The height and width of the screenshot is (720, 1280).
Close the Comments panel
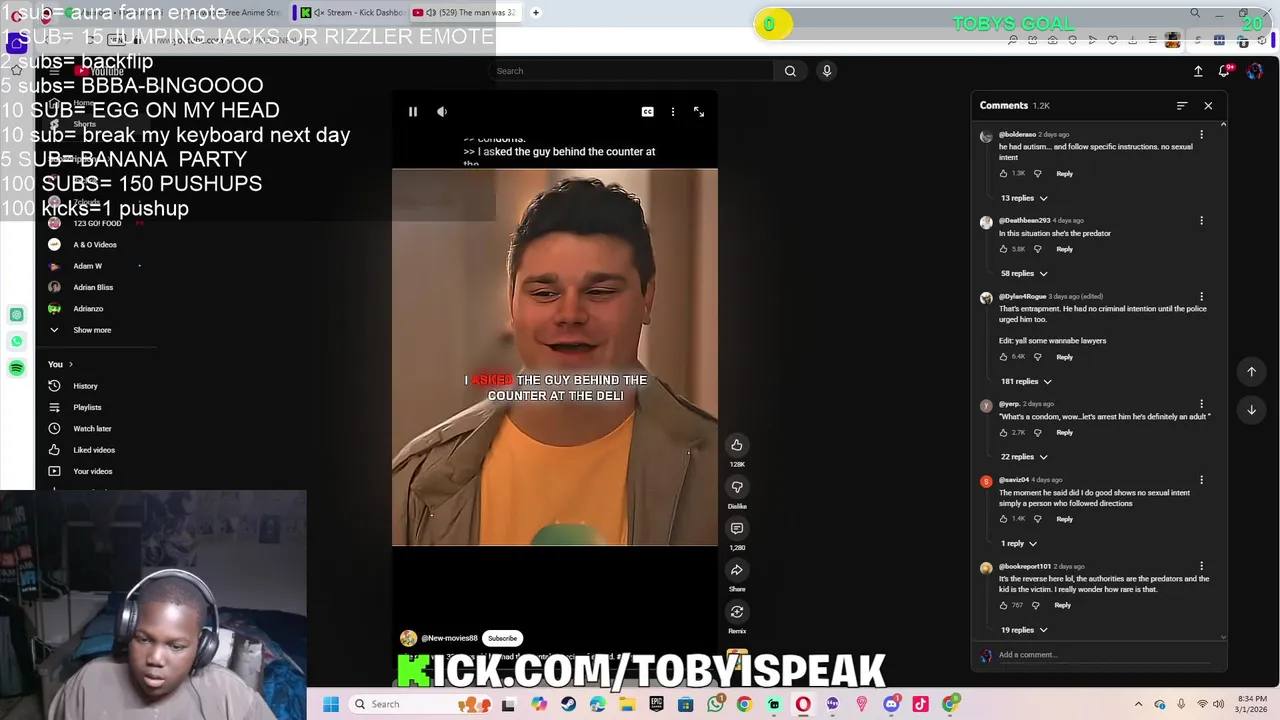[1208, 106]
